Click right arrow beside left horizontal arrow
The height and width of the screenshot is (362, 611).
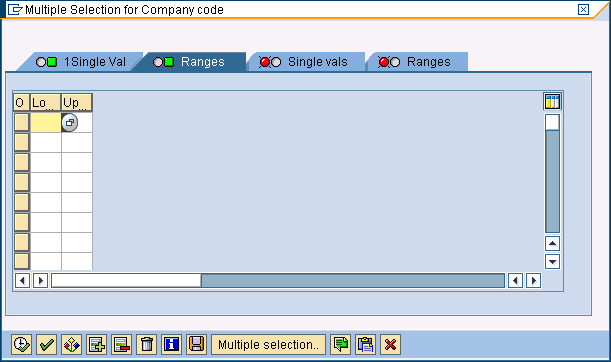41,281
